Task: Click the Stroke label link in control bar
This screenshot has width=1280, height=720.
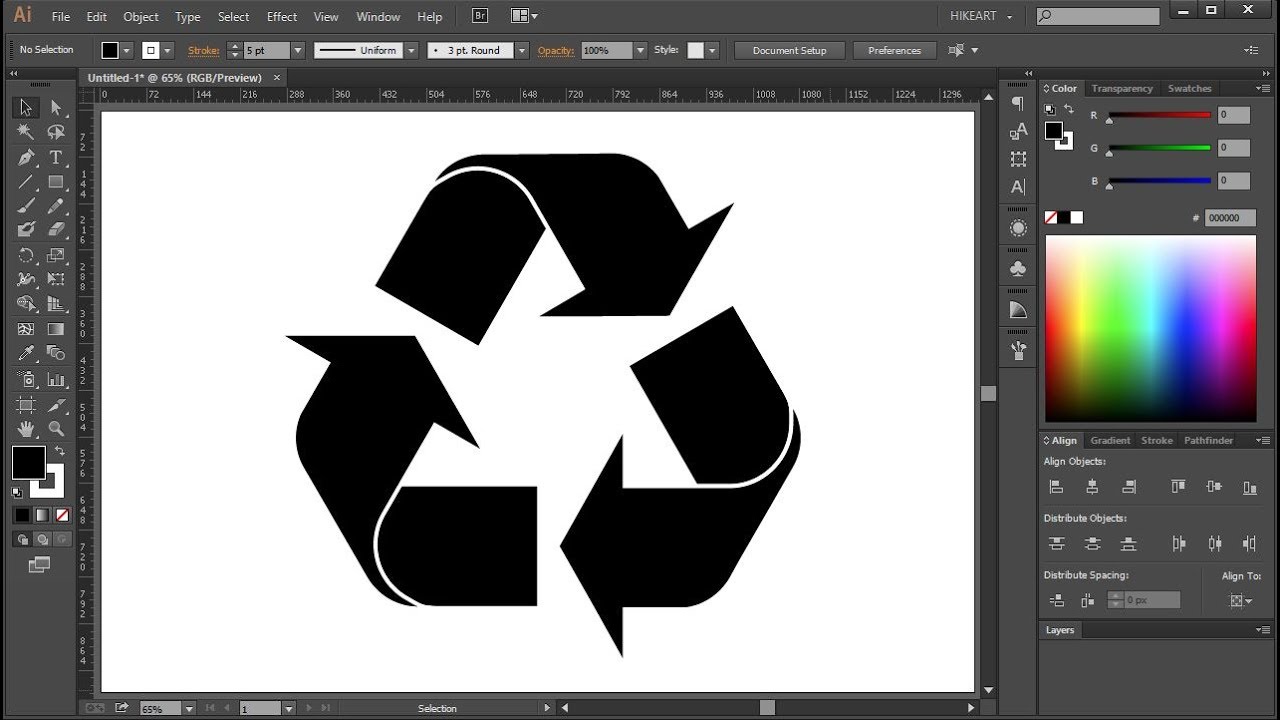Action: pyautogui.click(x=204, y=50)
